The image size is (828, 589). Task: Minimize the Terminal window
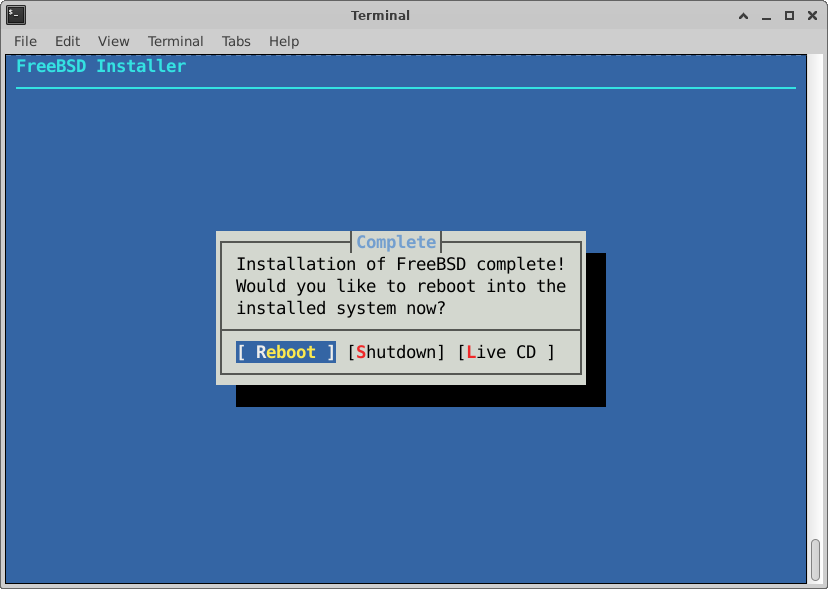click(x=766, y=15)
